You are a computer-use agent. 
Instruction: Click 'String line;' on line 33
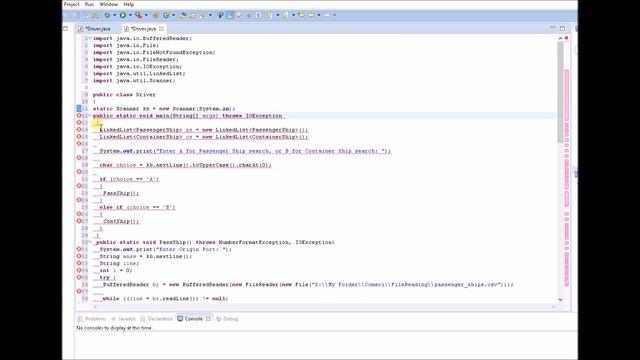(x=119, y=263)
